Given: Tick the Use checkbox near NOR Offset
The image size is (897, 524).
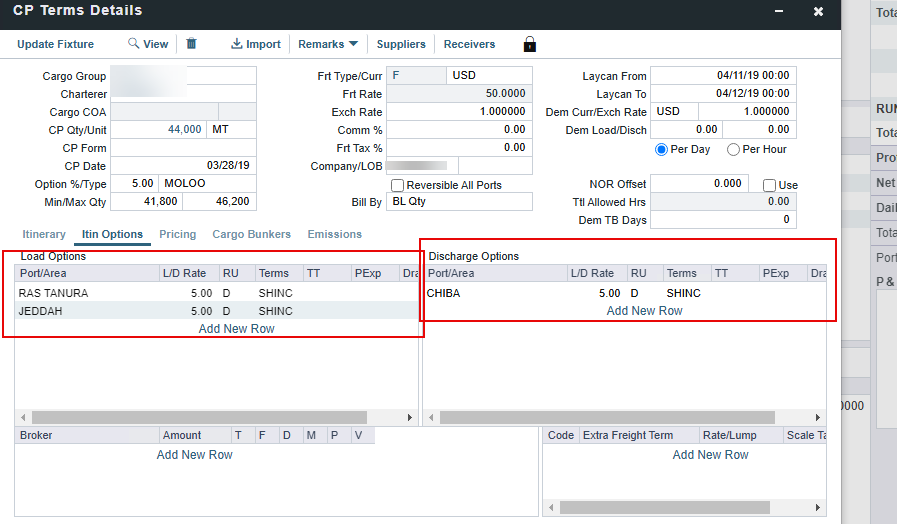Looking at the screenshot, I should [x=769, y=185].
